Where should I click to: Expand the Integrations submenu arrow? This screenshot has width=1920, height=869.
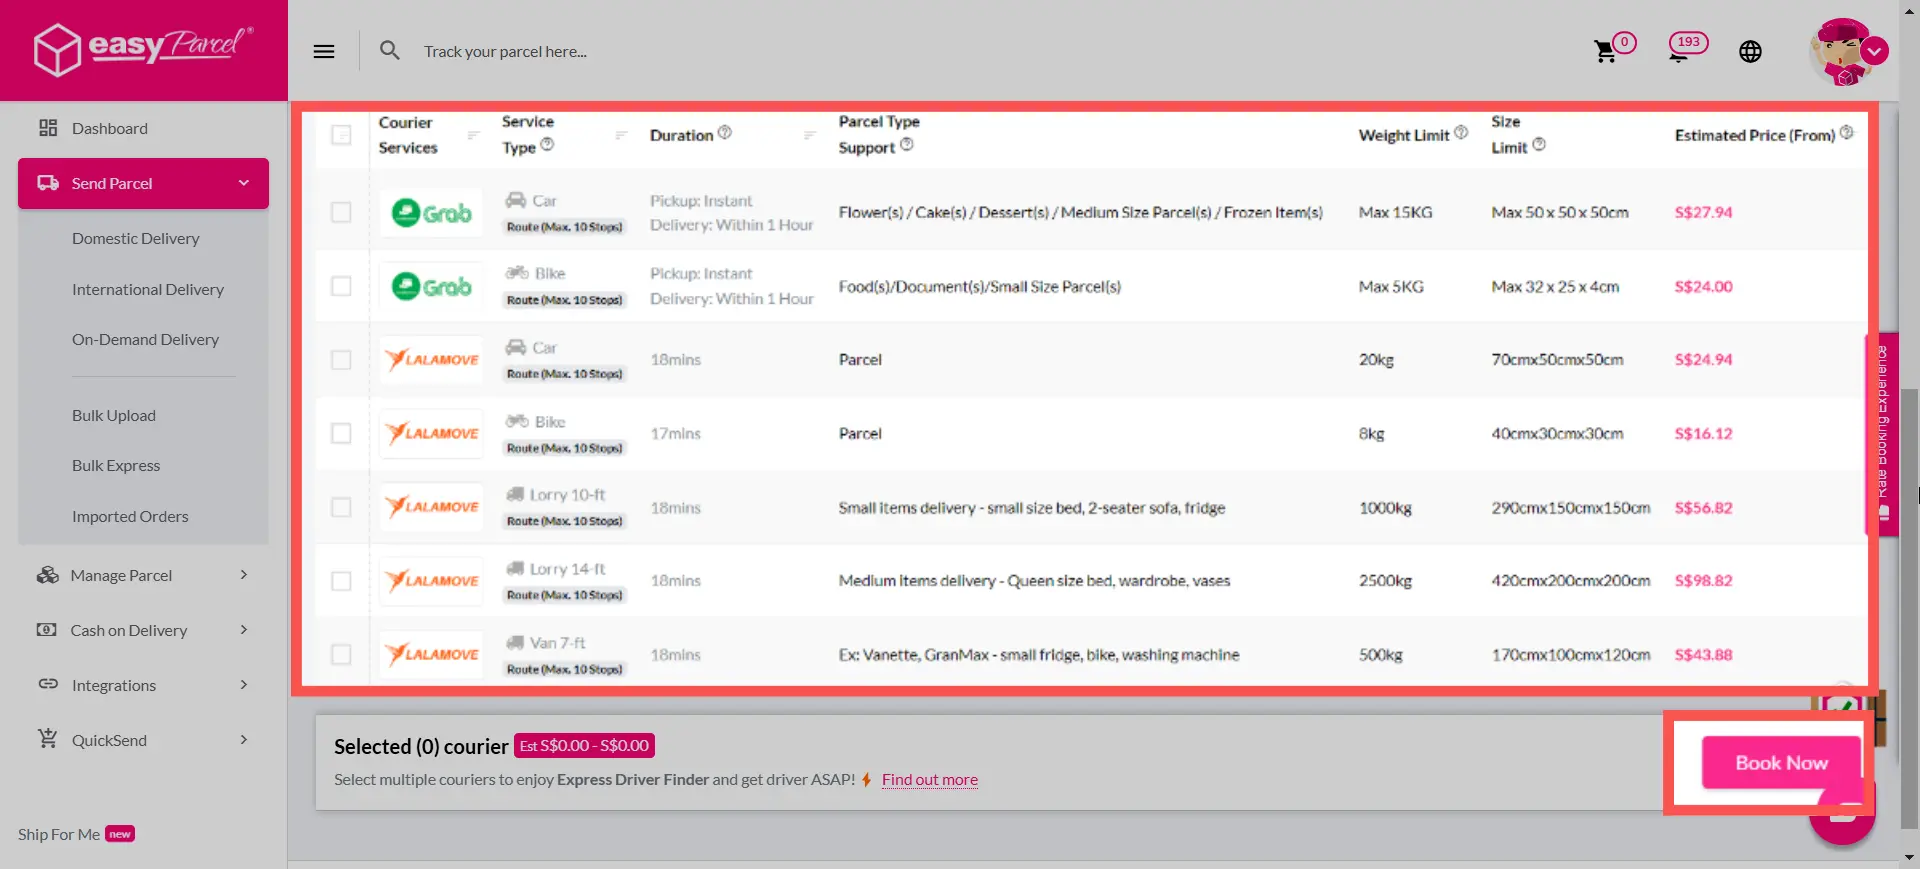pos(244,685)
